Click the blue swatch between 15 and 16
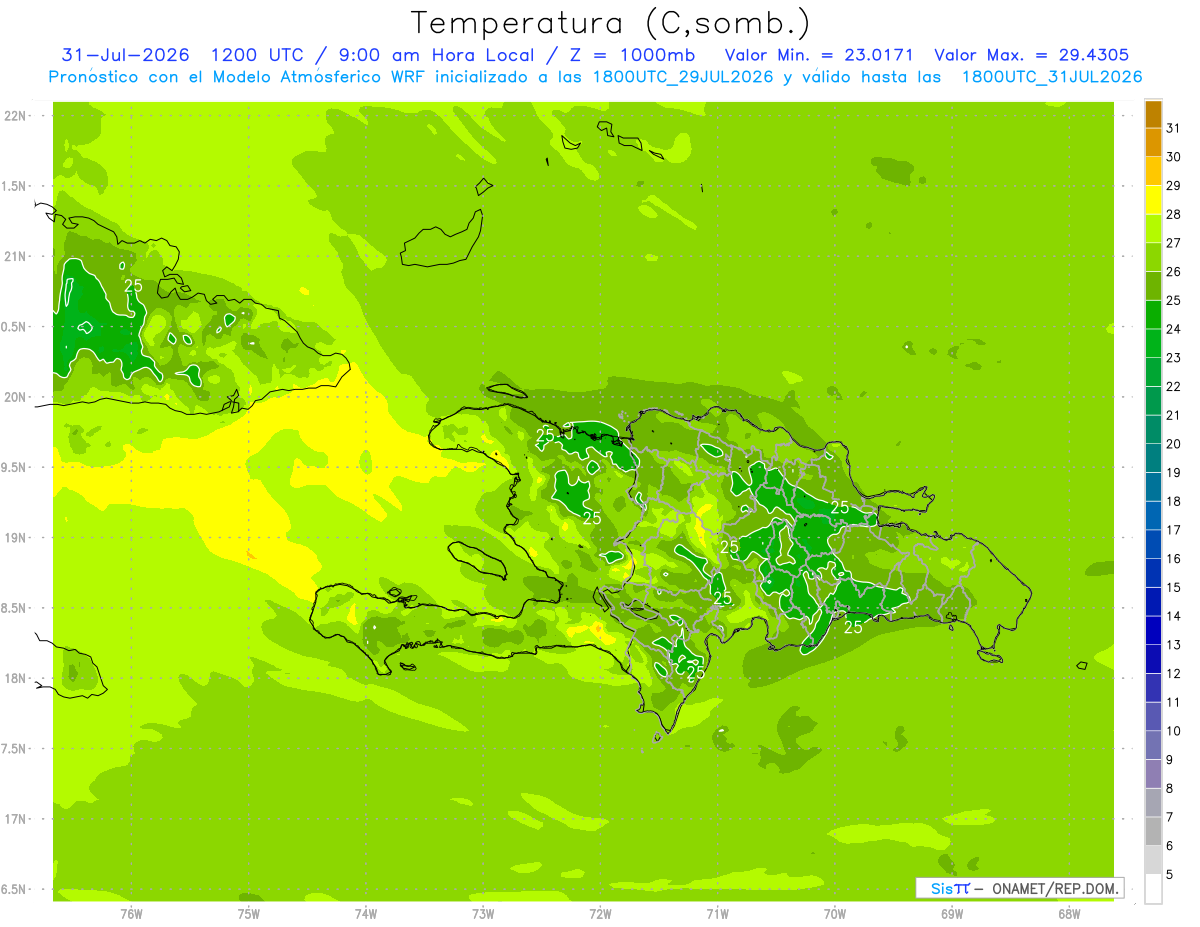Image resolution: width=1200 pixels, height=927 pixels. point(1153,573)
